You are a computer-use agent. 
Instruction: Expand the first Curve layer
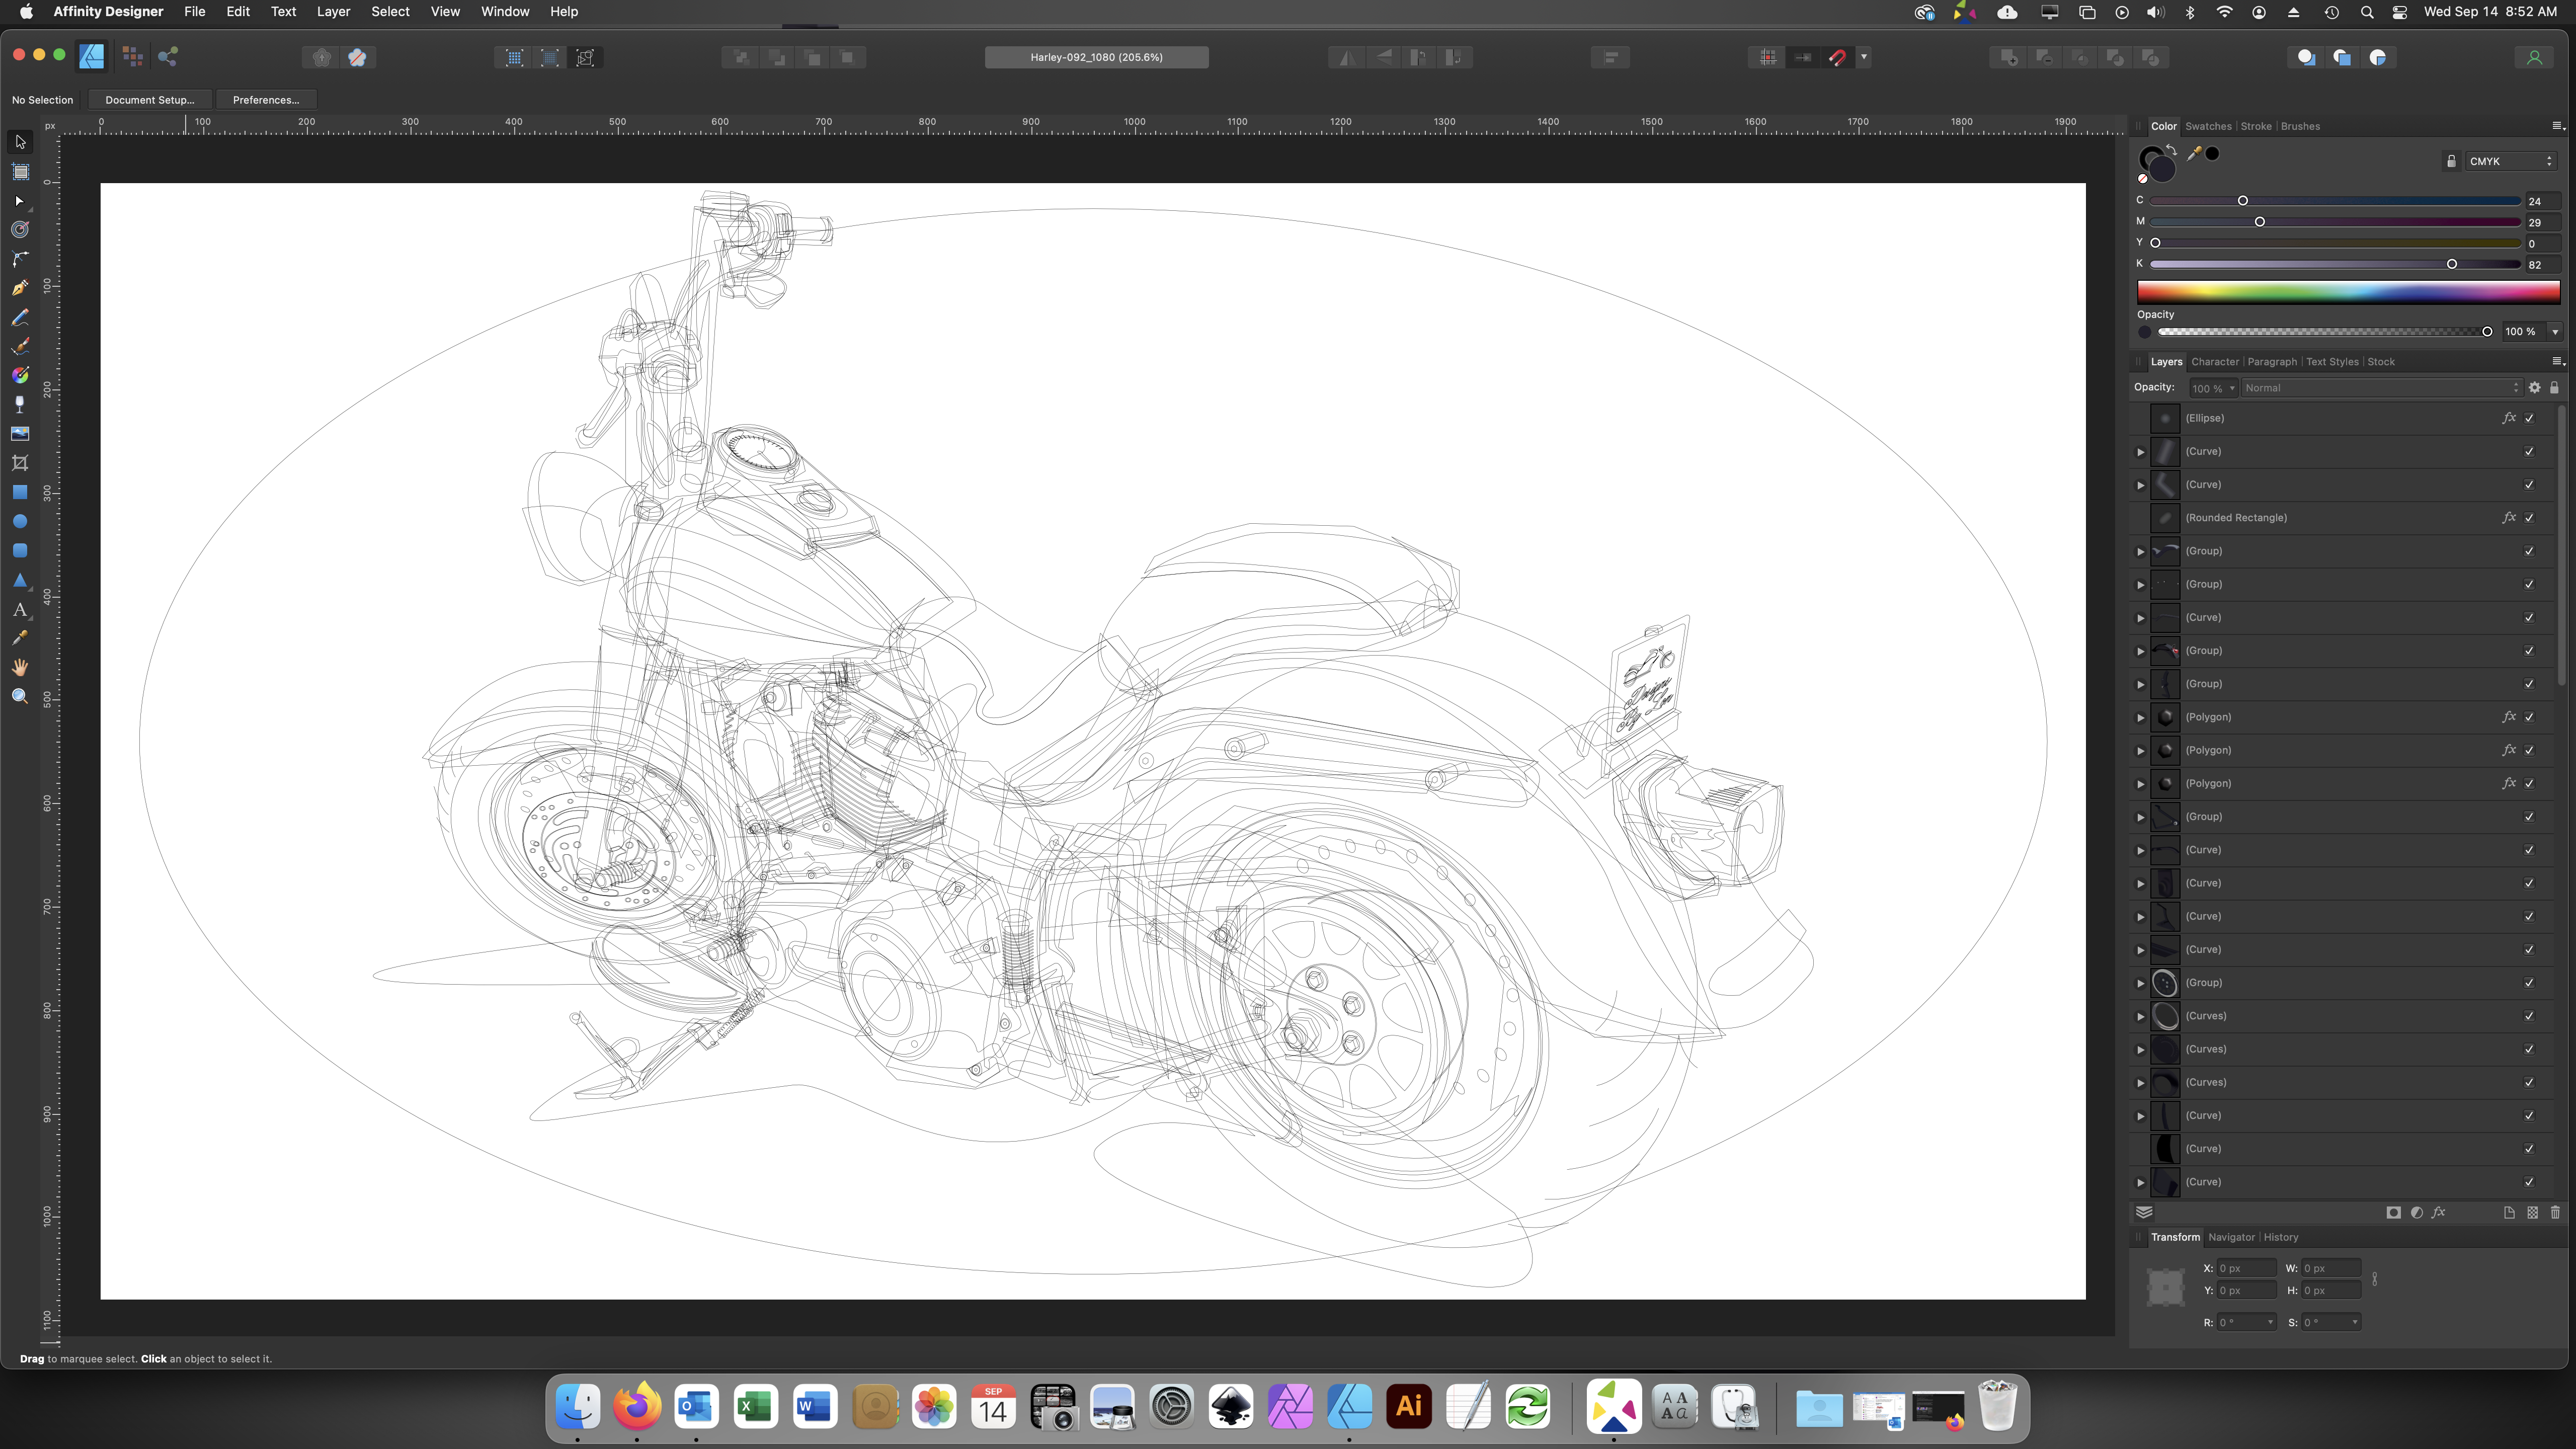pyautogui.click(x=2140, y=452)
